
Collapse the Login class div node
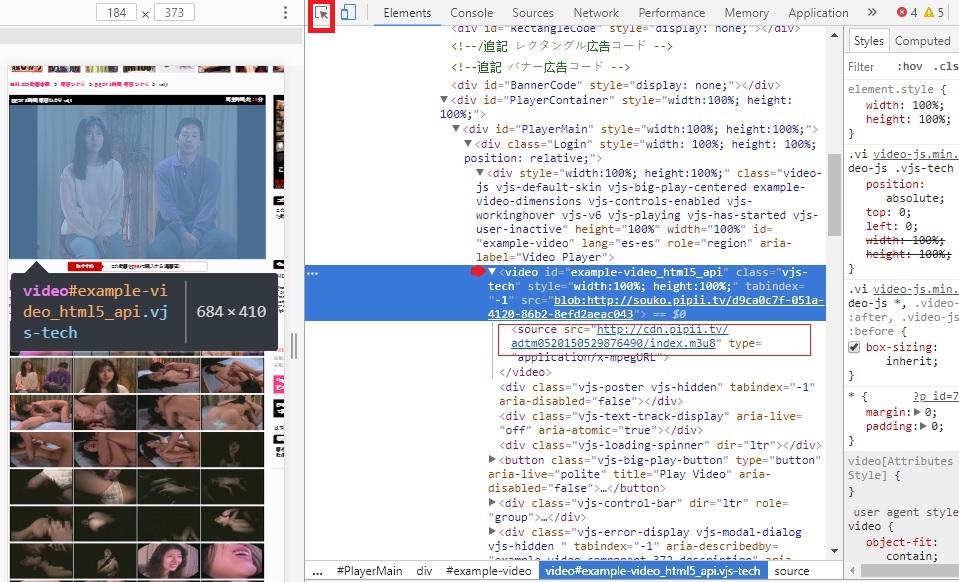(x=468, y=144)
